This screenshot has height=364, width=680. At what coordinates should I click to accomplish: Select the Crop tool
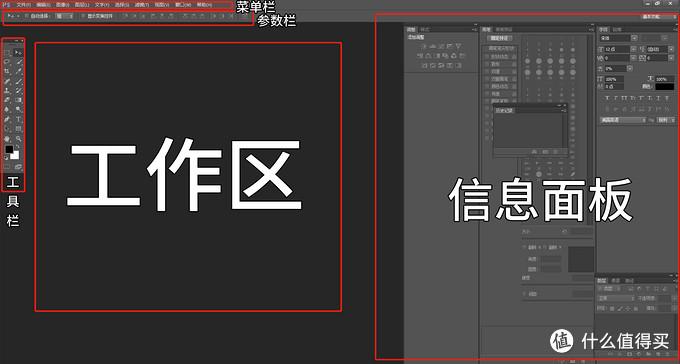[x=7, y=71]
